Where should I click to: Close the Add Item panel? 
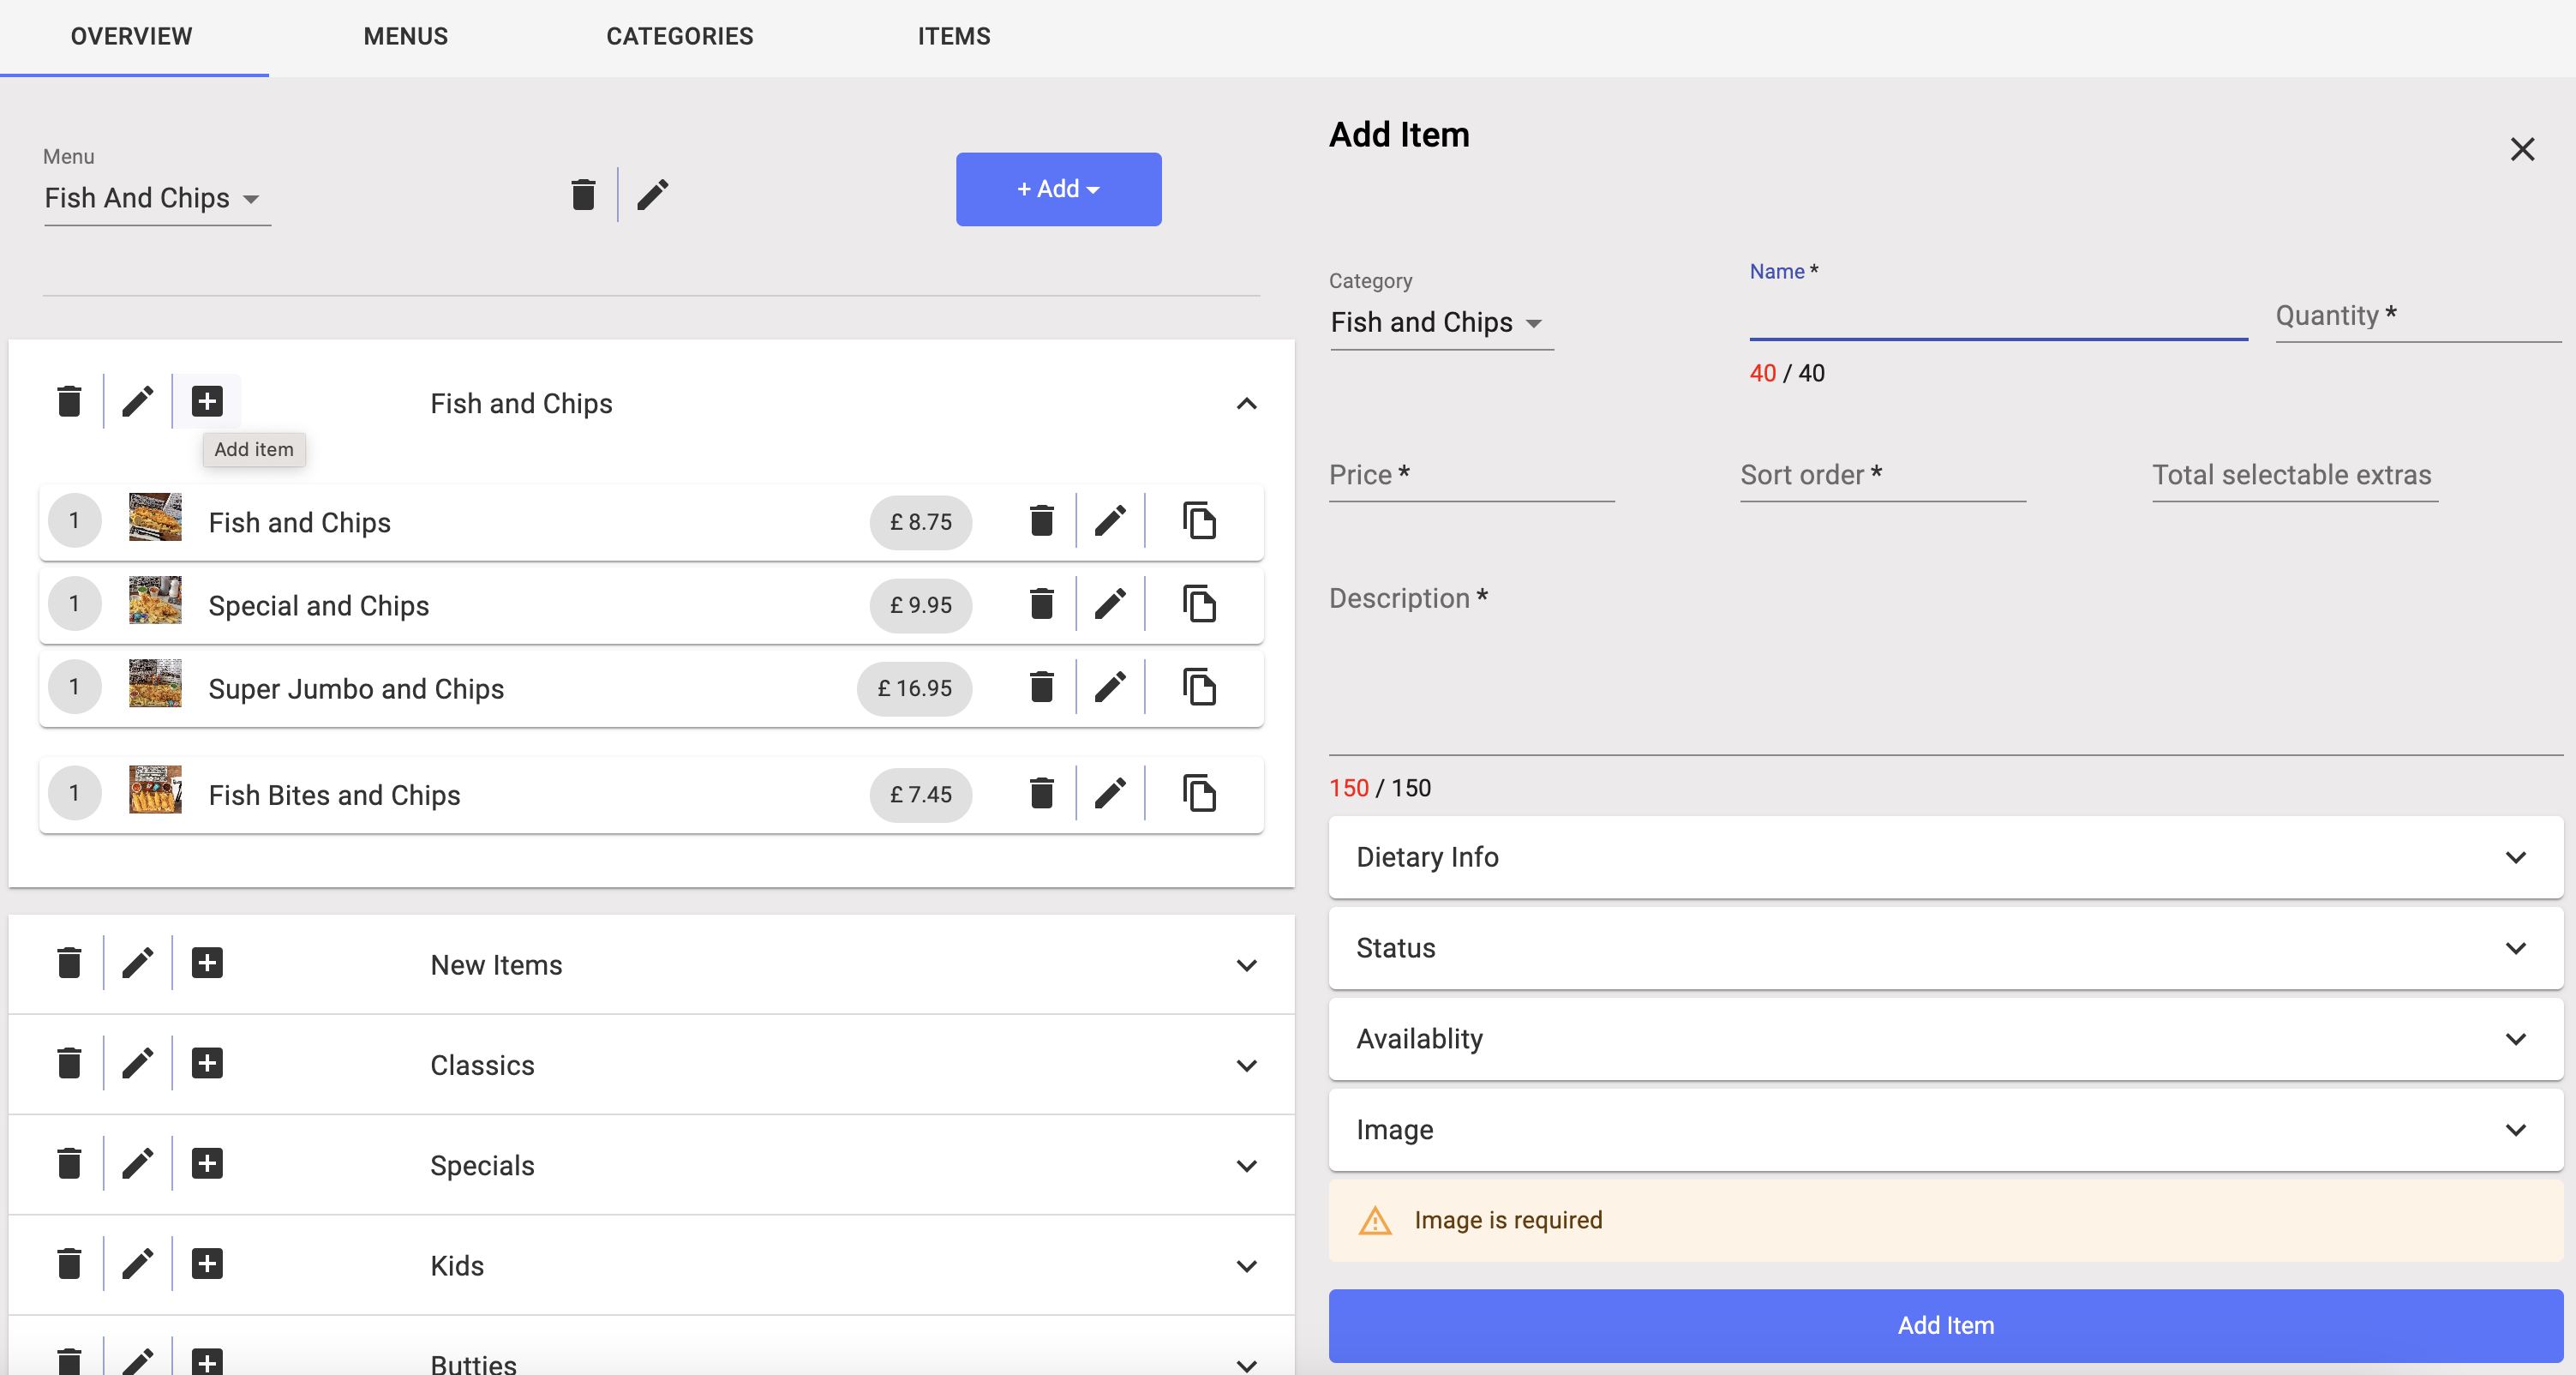point(2522,149)
